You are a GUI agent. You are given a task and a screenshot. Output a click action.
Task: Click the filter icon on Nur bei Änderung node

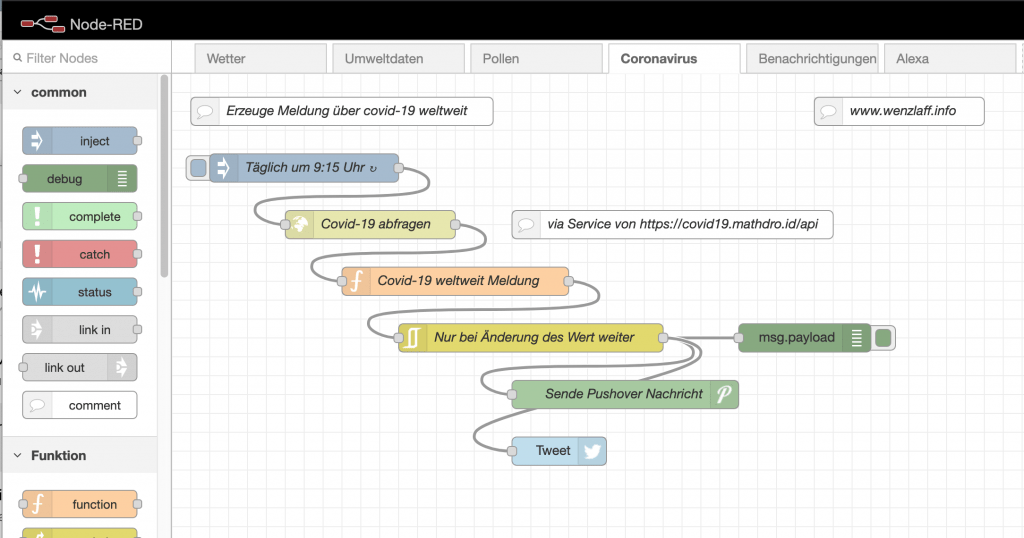click(x=413, y=338)
